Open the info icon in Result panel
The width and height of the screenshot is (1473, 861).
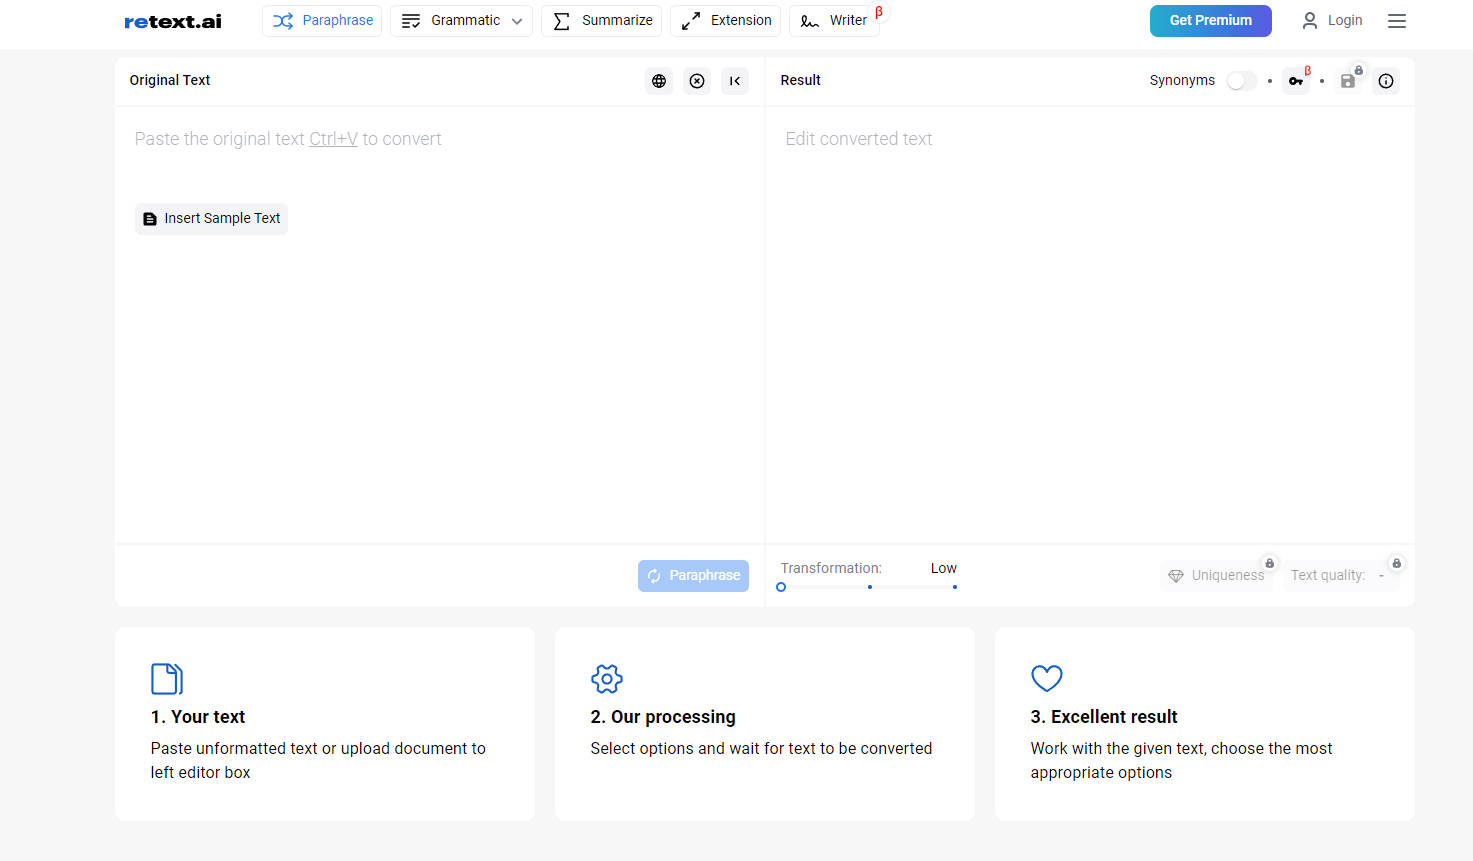coord(1386,81)
